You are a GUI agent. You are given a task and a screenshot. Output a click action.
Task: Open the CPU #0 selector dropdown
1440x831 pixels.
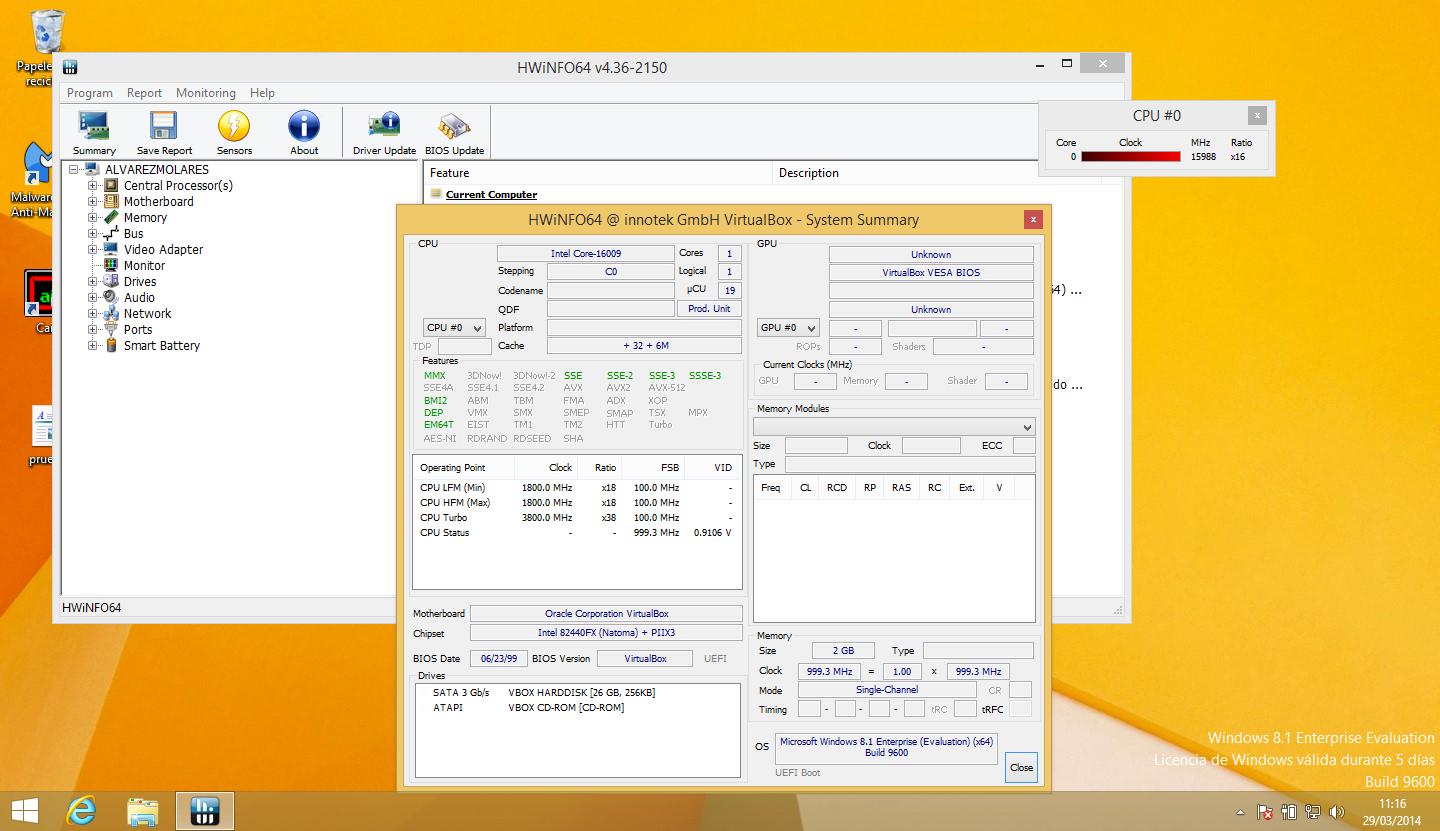tap(455, 328)
